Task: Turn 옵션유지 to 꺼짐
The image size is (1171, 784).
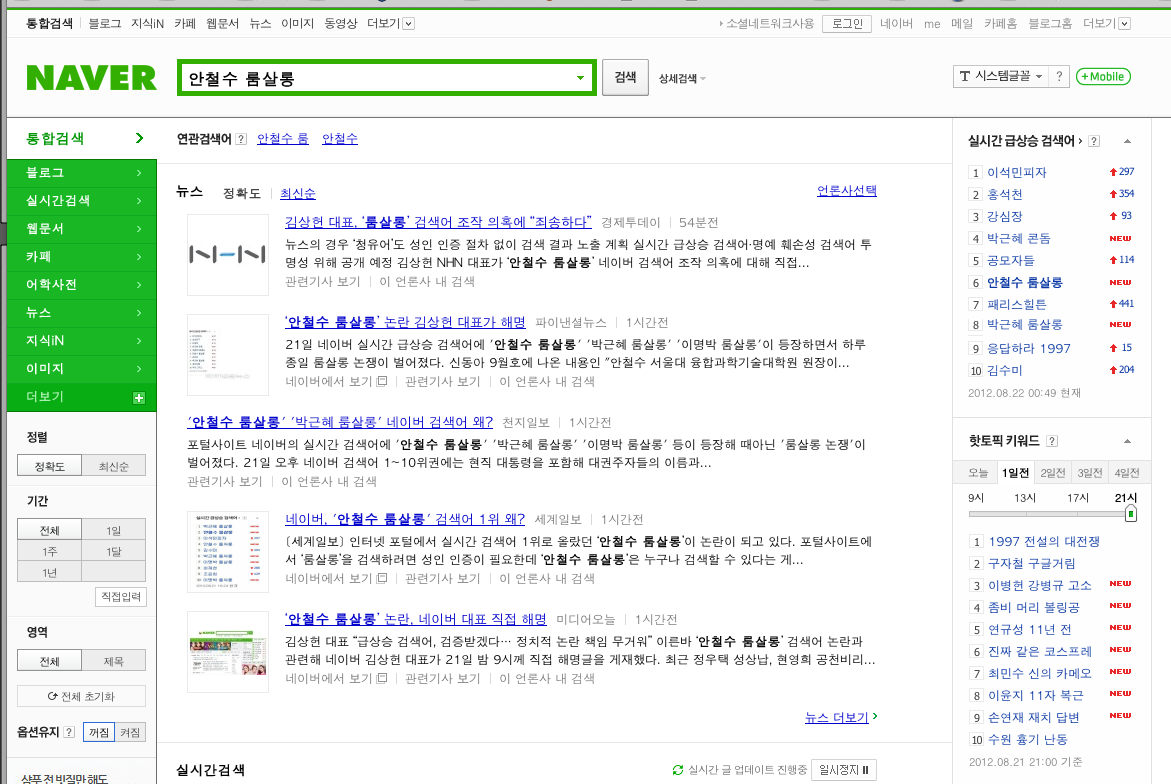Action: coord(99,732)
